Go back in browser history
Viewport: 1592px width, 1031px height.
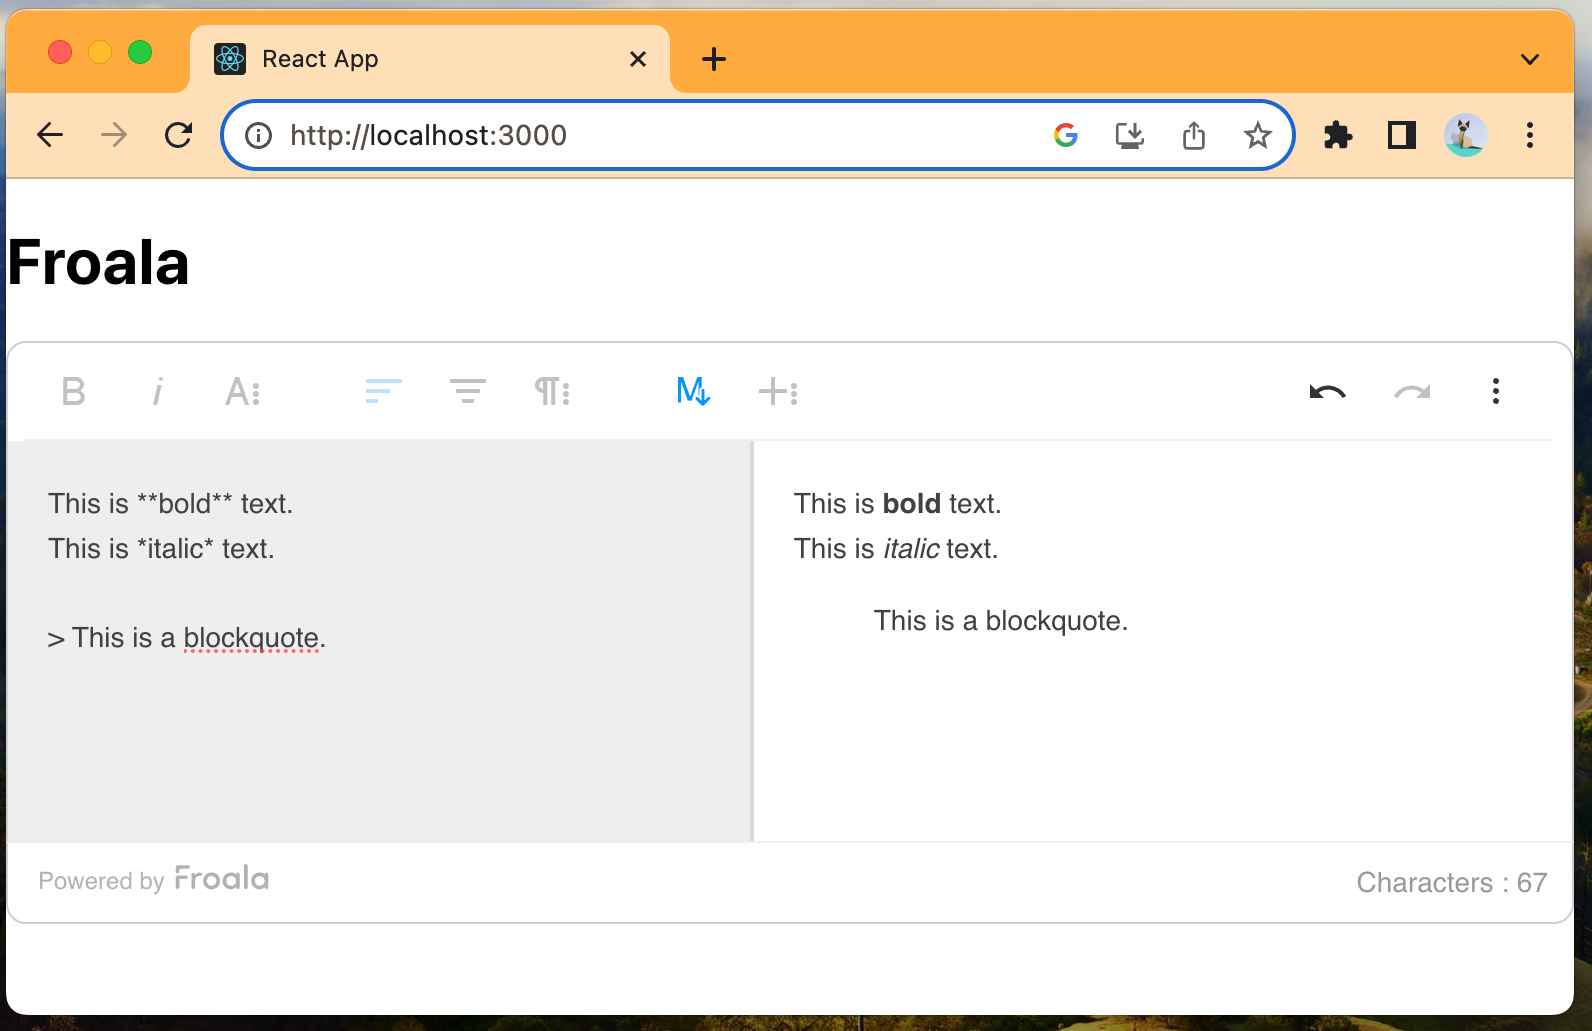(x=50, y=135)
